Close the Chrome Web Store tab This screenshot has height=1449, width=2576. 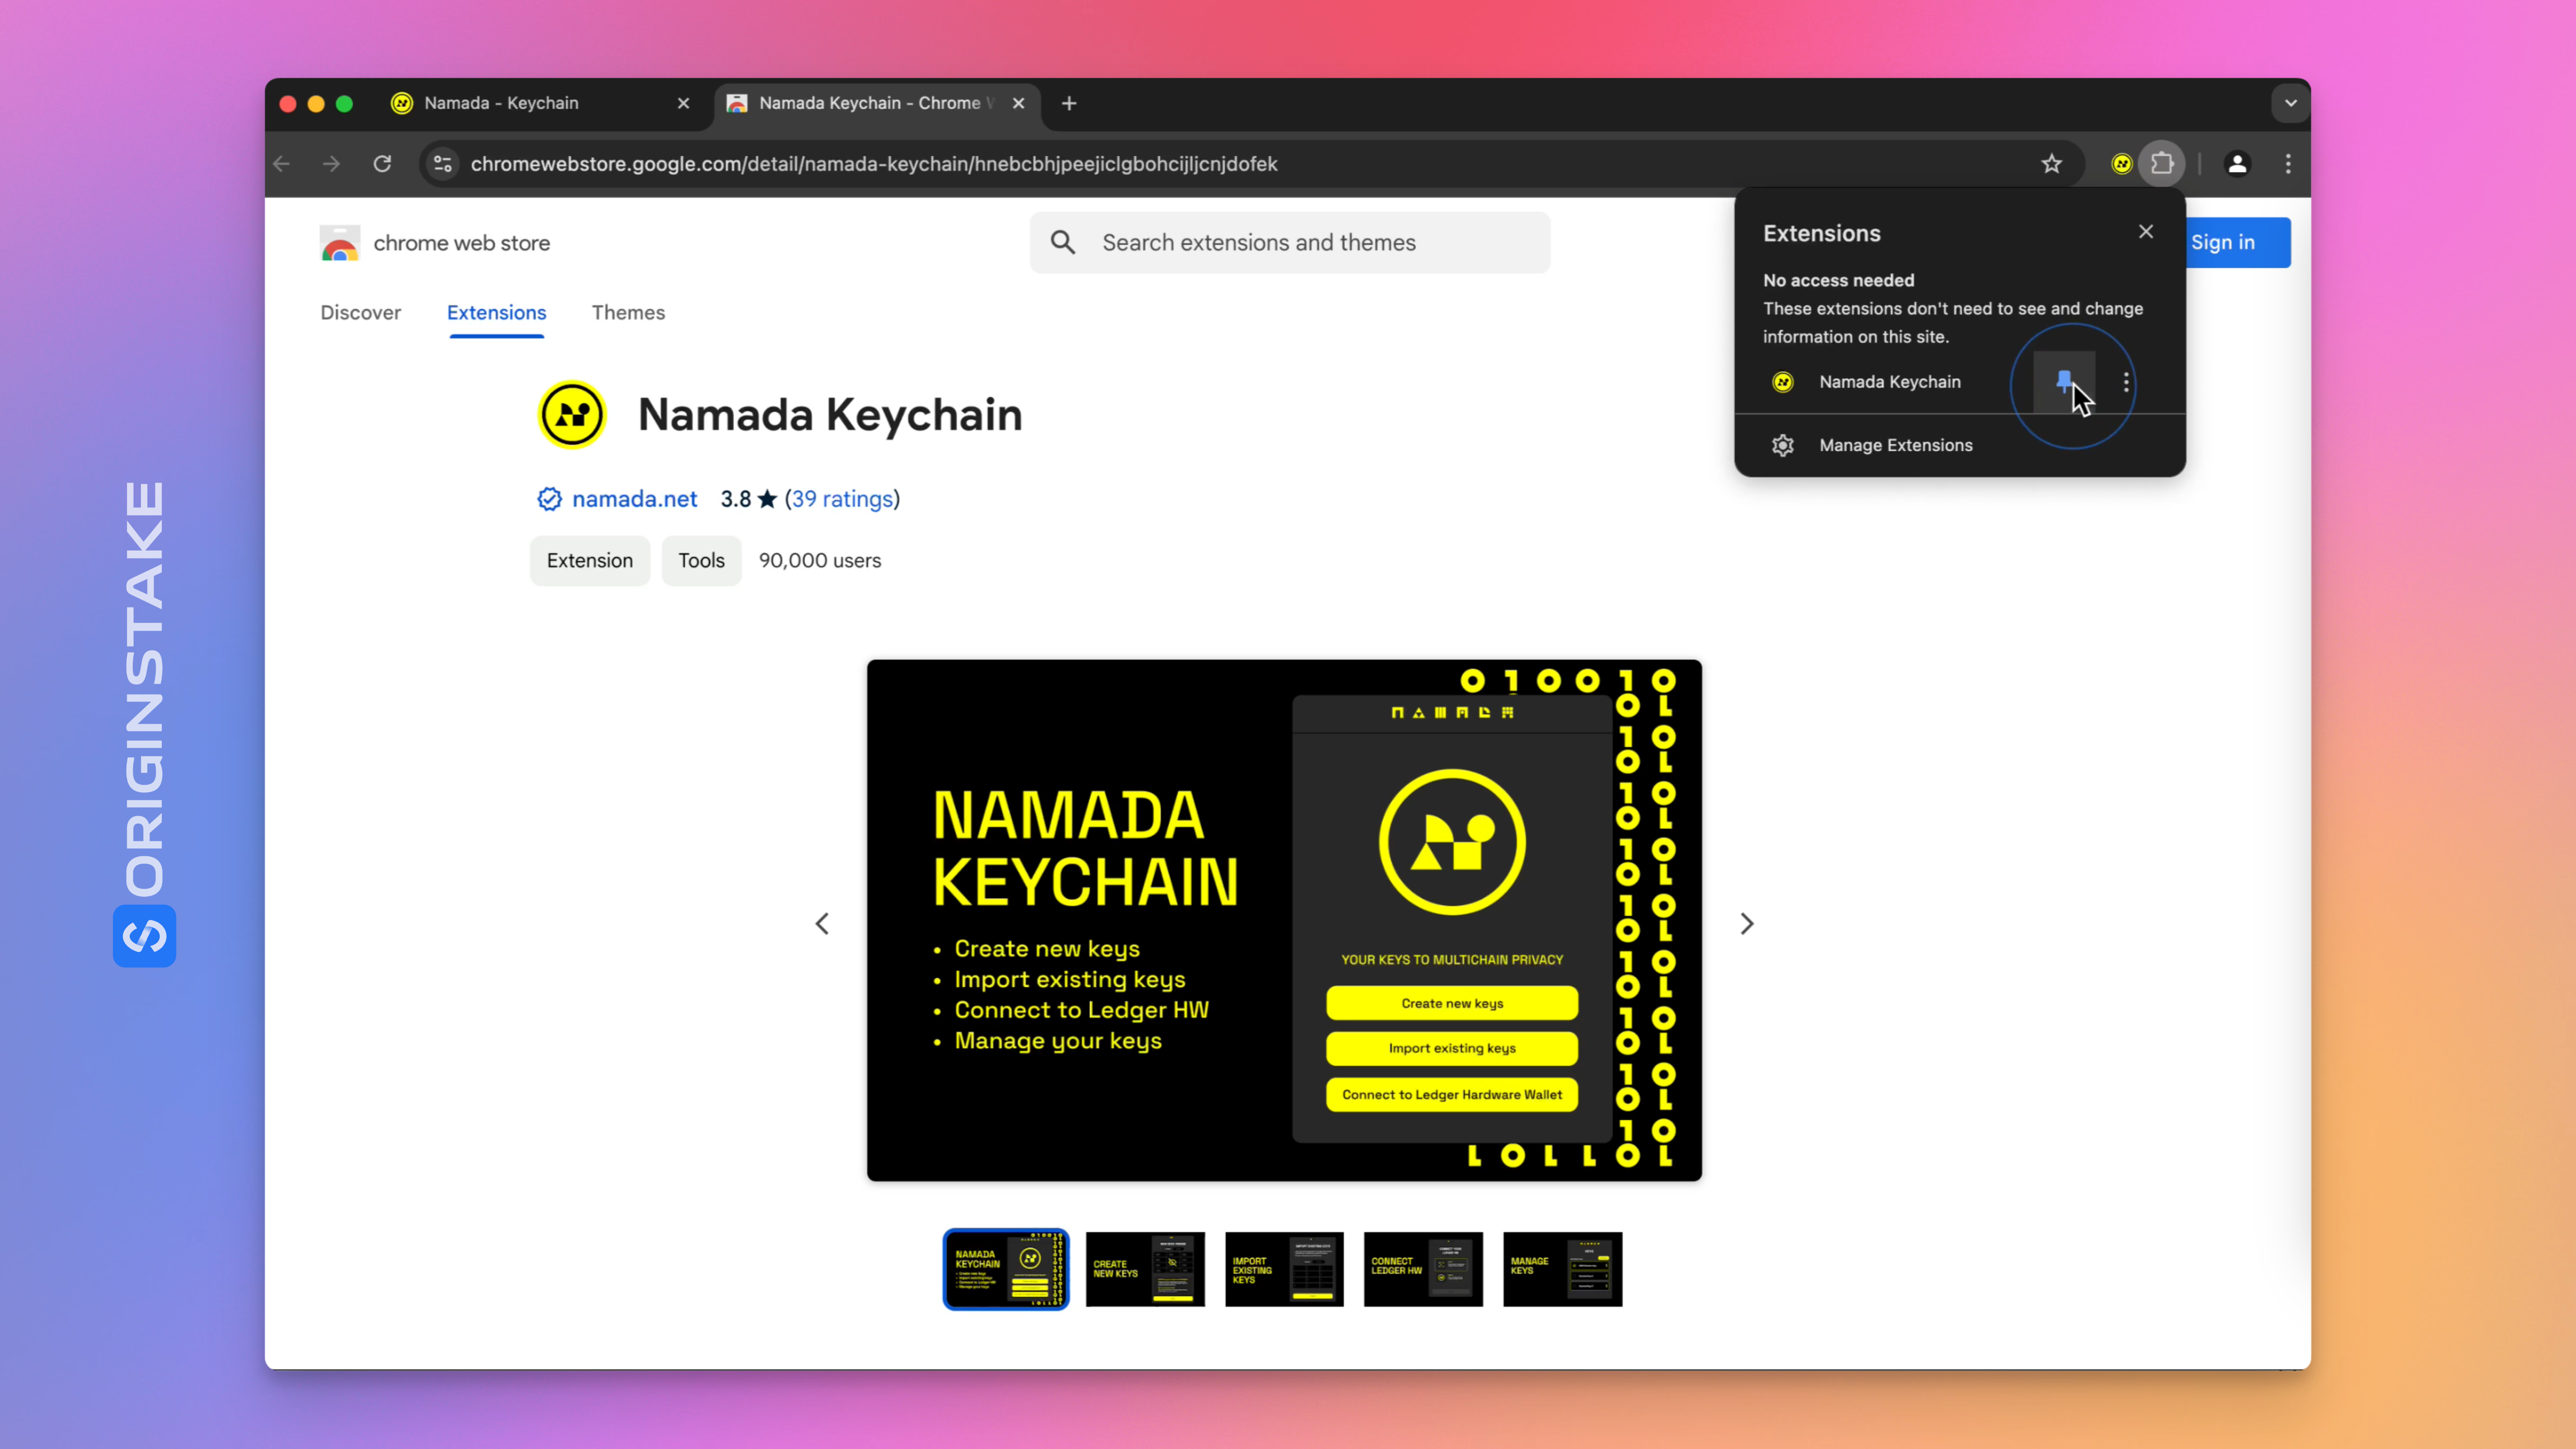point(1018,103)
